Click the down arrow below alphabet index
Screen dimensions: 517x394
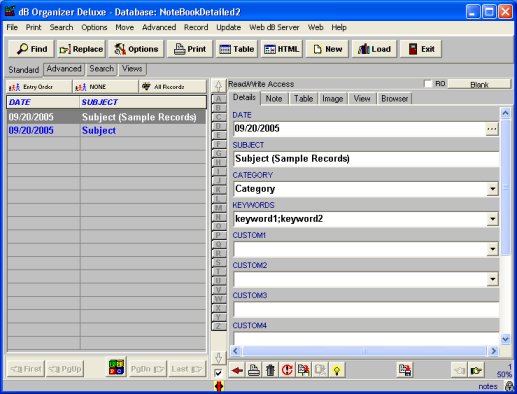tap(218, 358)
